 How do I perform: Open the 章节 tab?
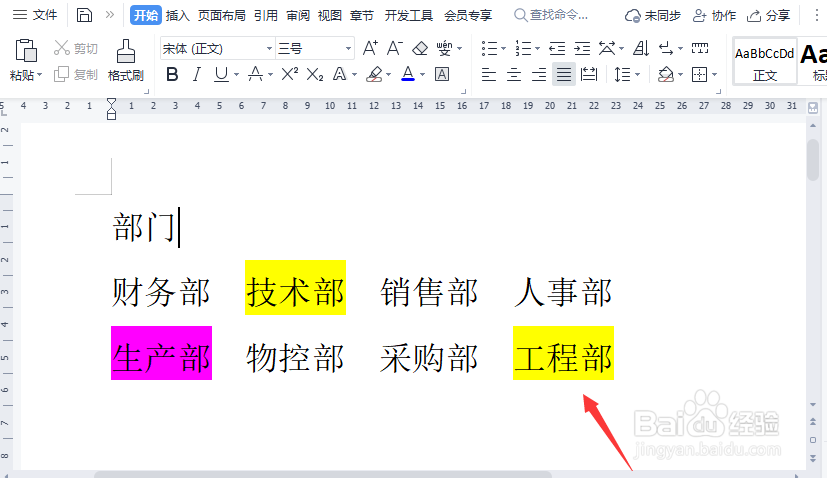pyautogui.click(x=362, y=15)
